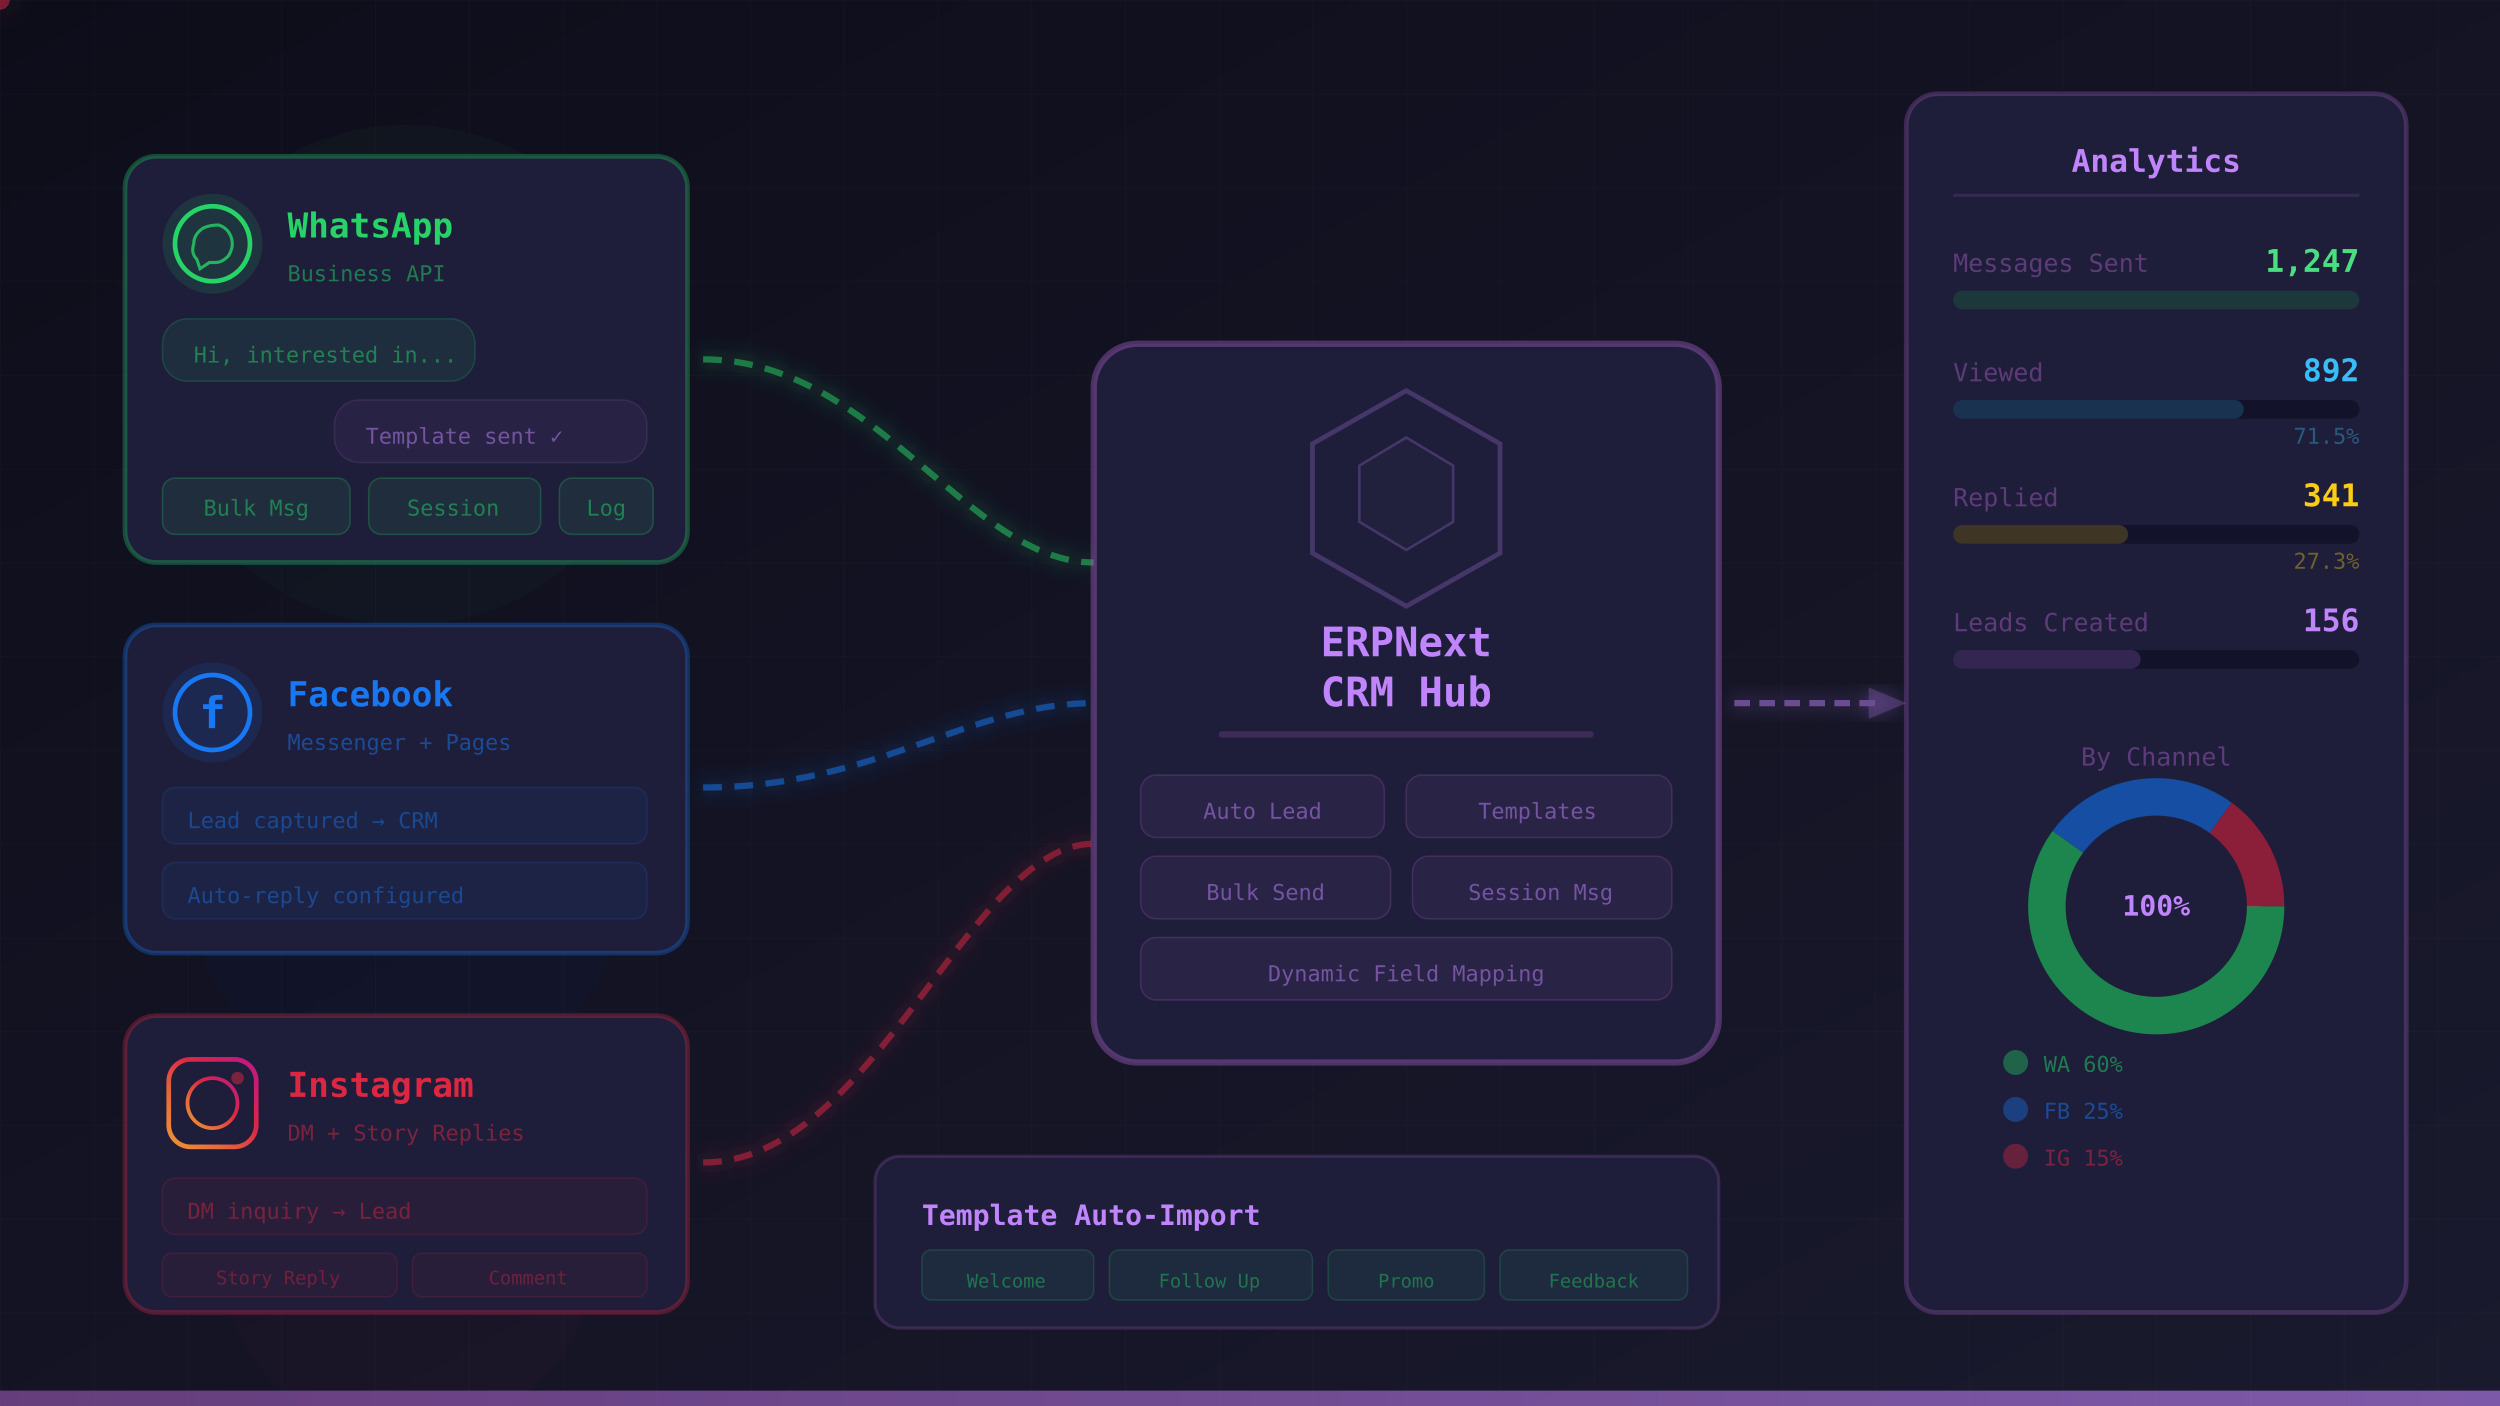Viewport: 2500px width, 1406px height.
Task: Select the Promo template chip
Action: tap(1406, 1275)
